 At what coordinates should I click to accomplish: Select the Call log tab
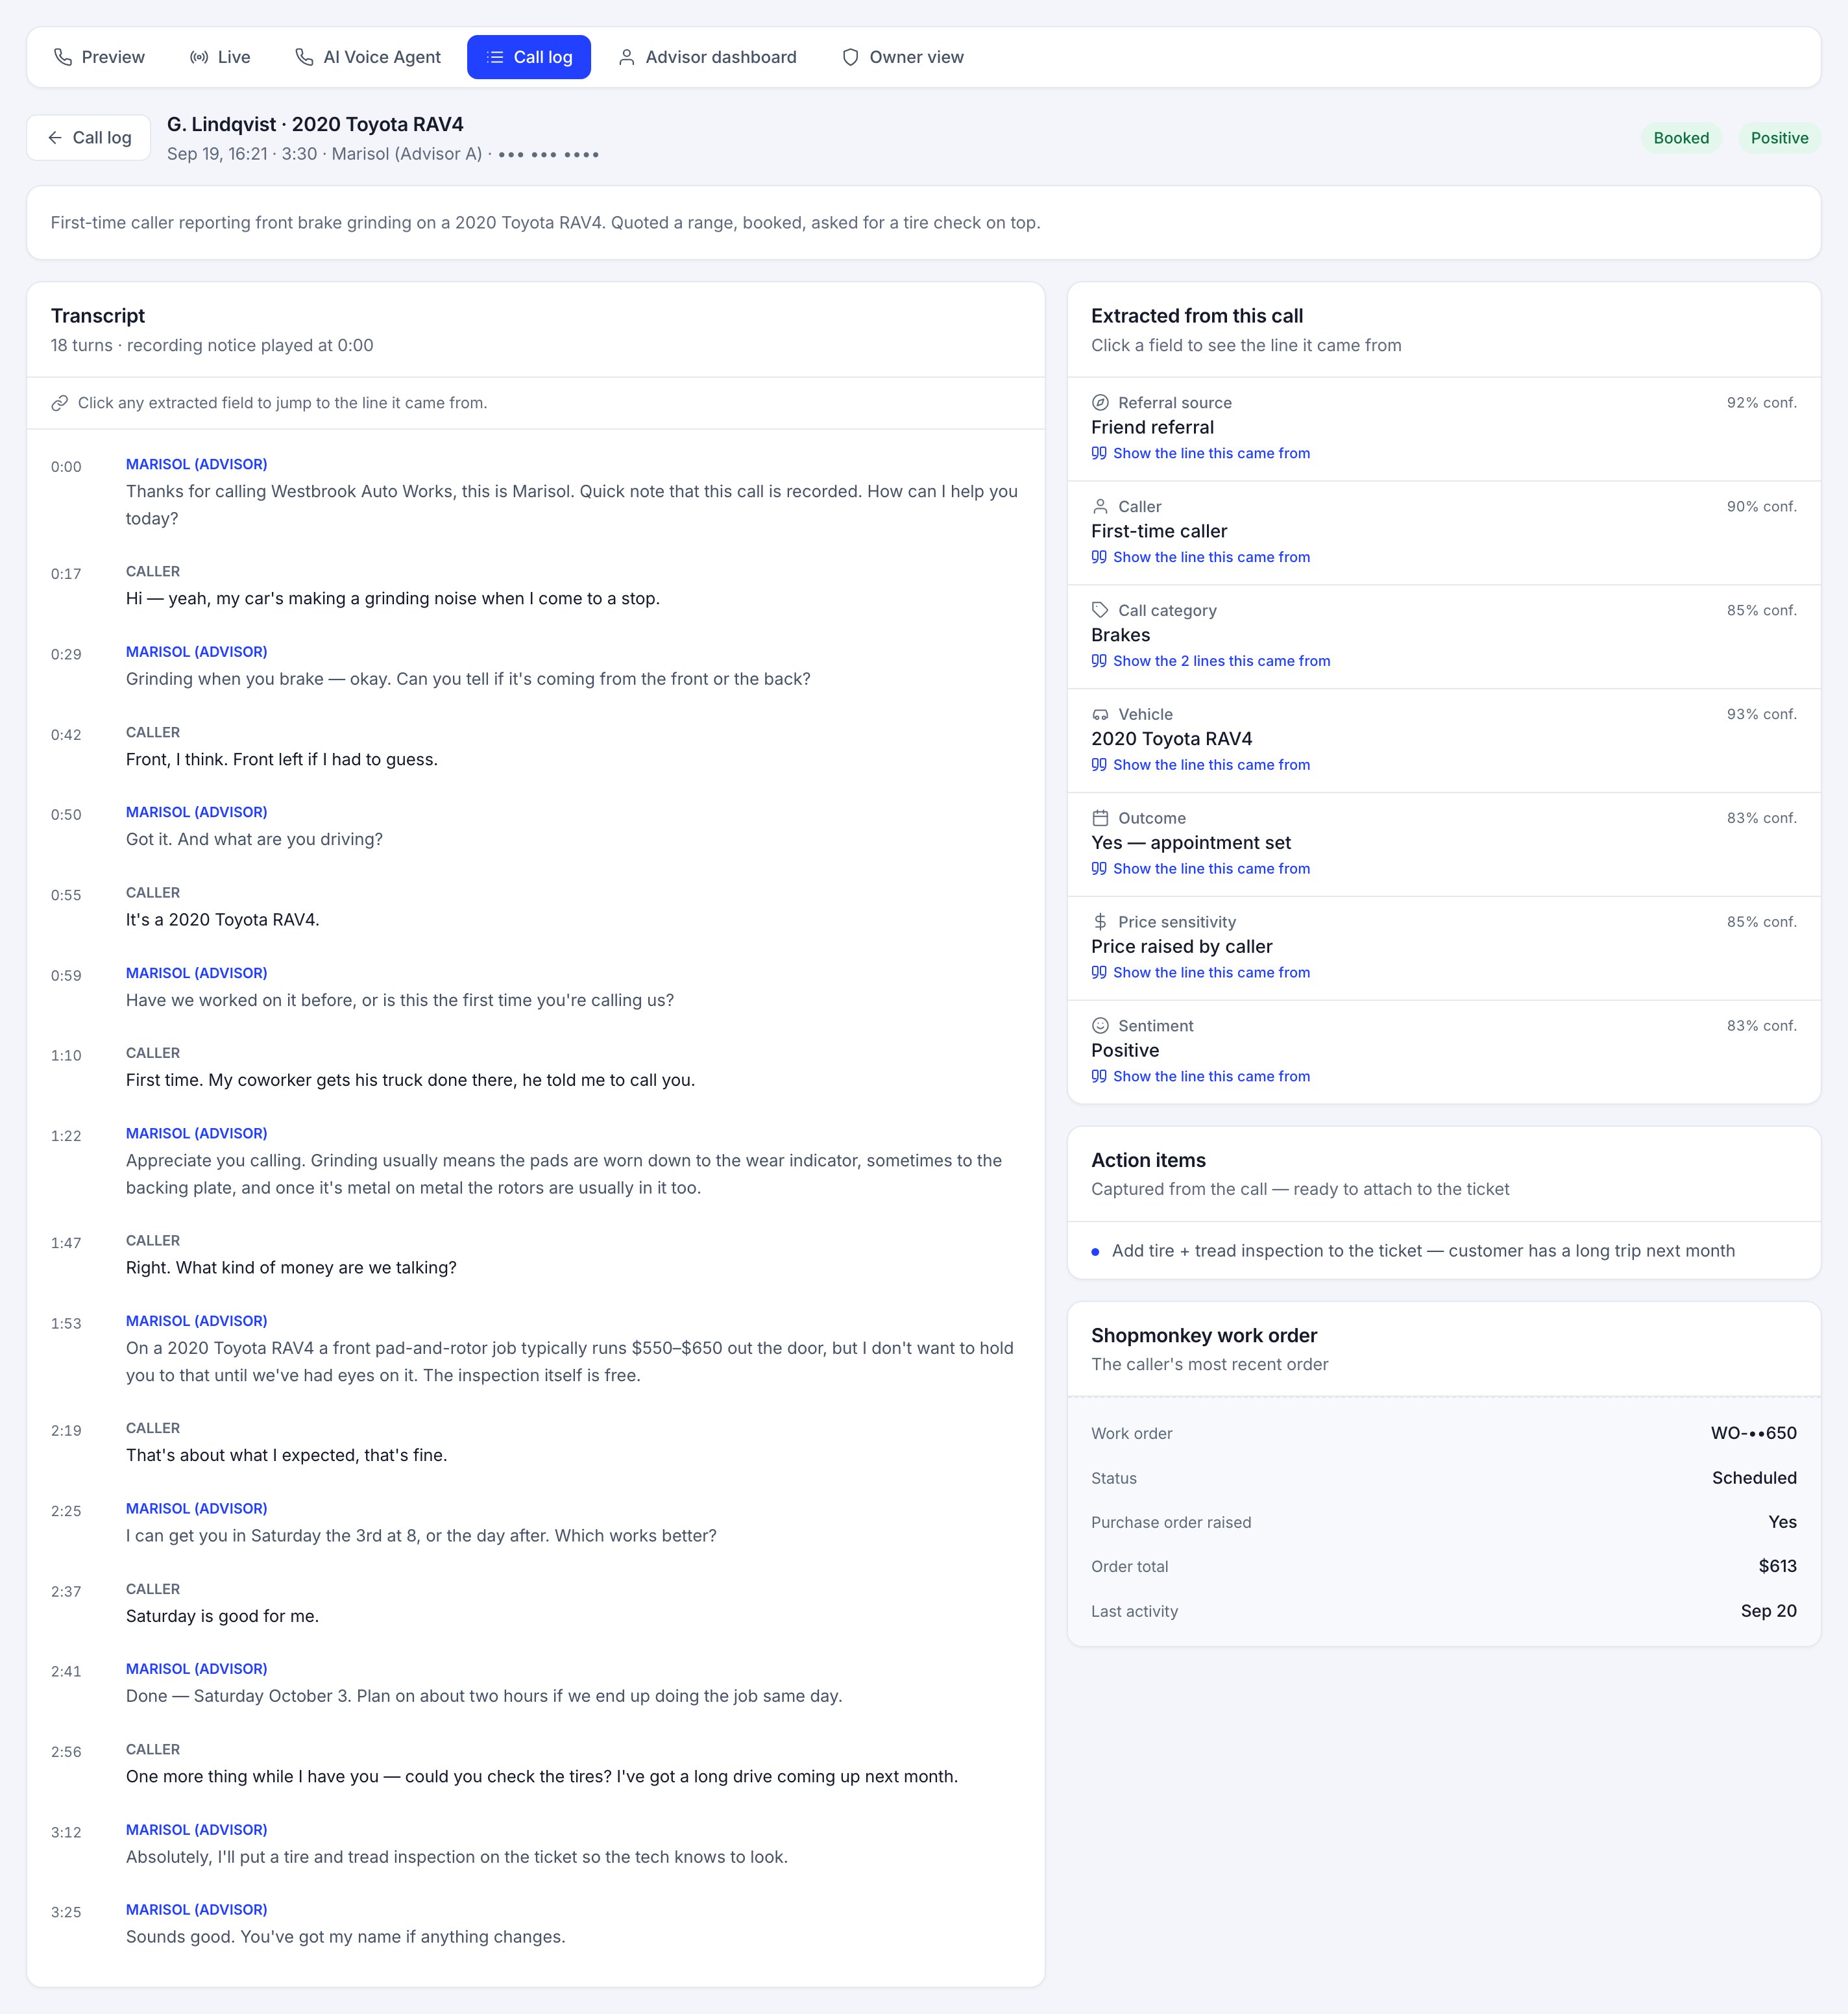click(528, 57)
